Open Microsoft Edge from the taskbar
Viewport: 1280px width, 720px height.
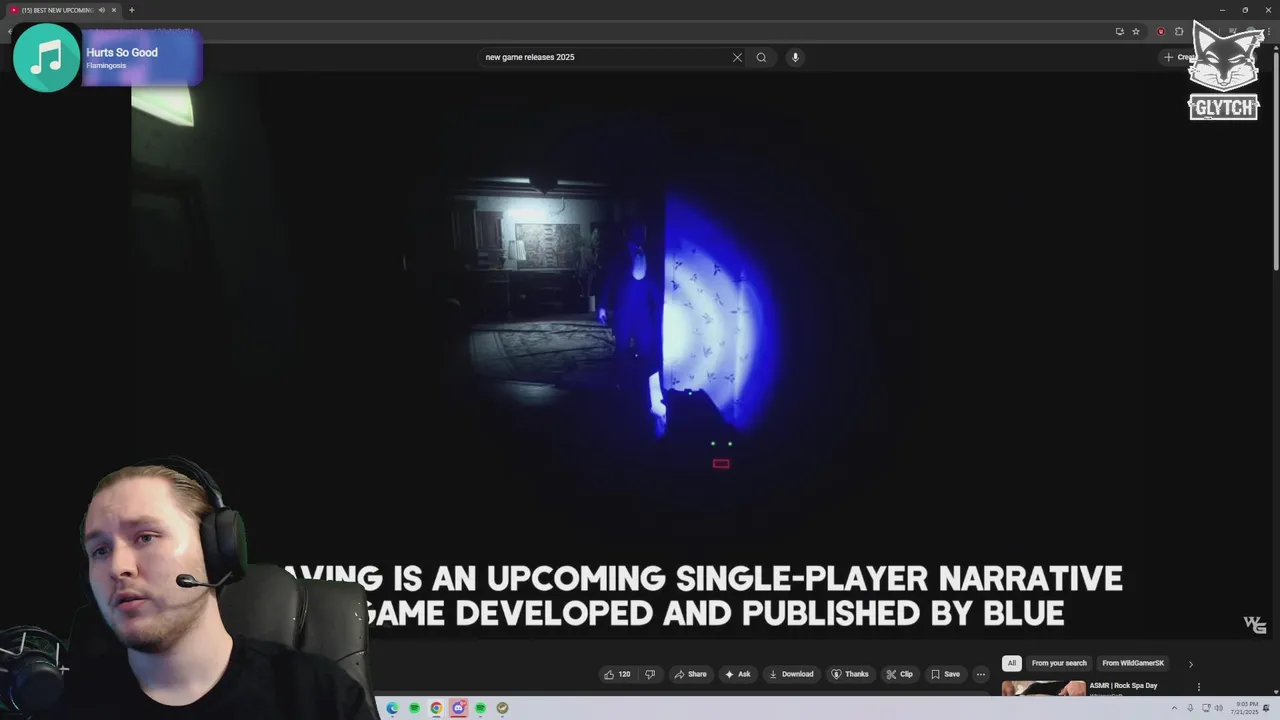pyautogui.click(x=392, y=708)
